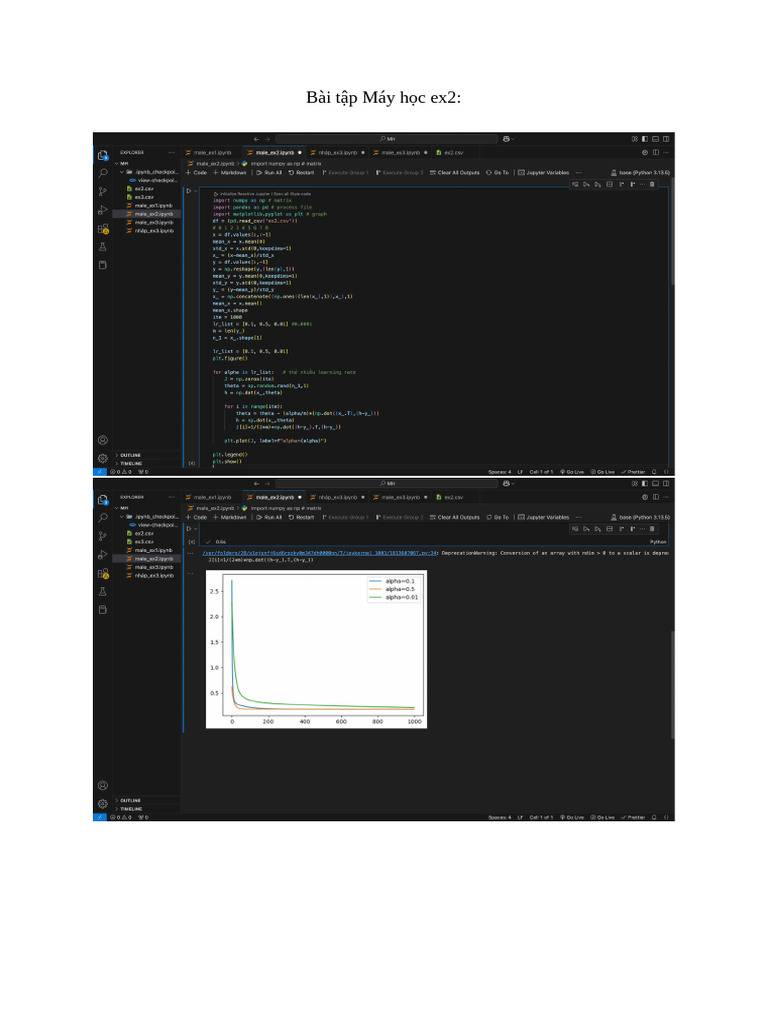Open ipykernel file path link in bottom screenshot
The height and width of the screenshot is (1024, 768).
(319, 552)
